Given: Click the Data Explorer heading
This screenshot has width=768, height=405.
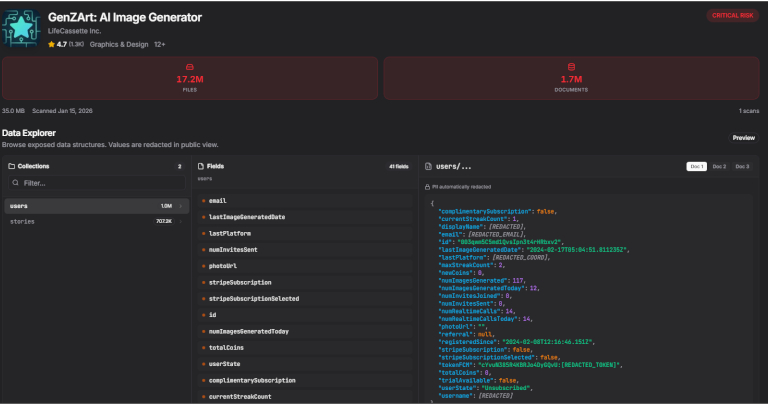Looking at the screenshot, I should pos(29,133).
